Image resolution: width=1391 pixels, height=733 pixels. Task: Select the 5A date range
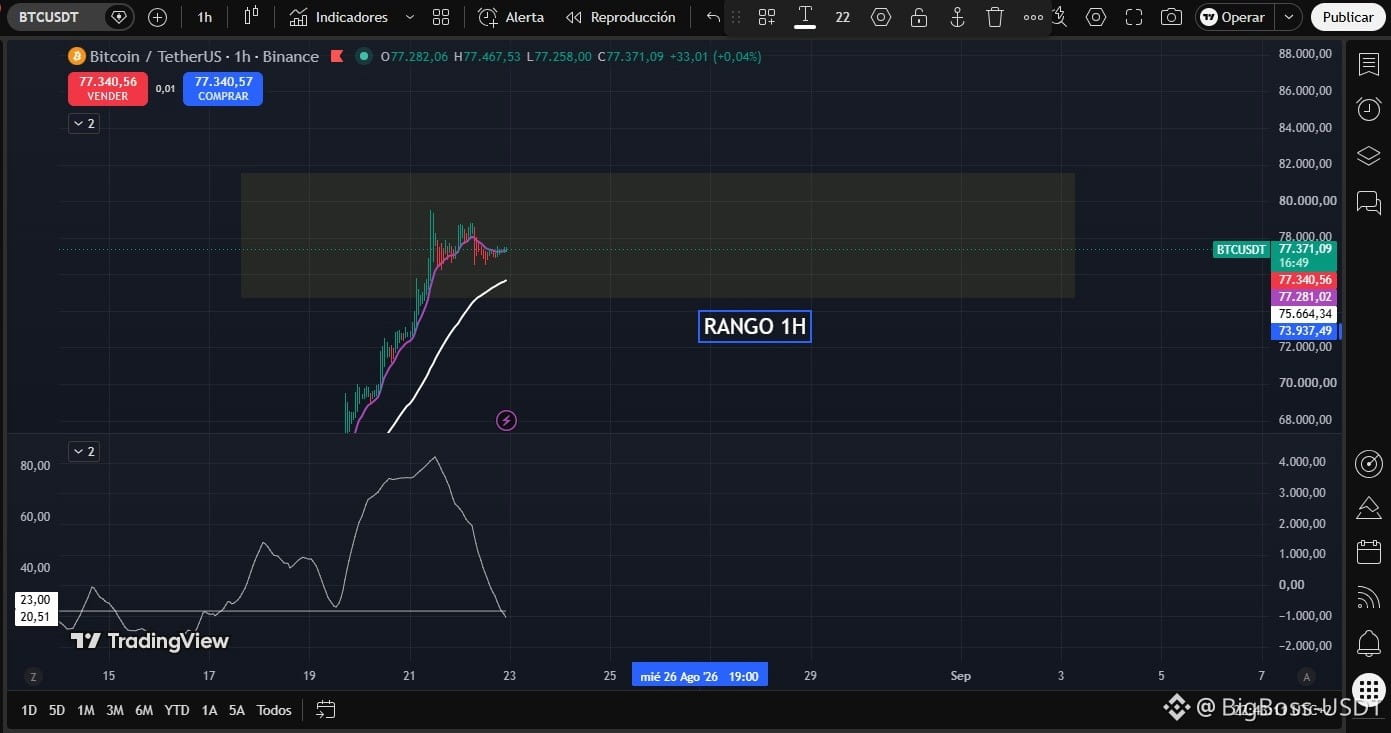[x=237, y=710]
